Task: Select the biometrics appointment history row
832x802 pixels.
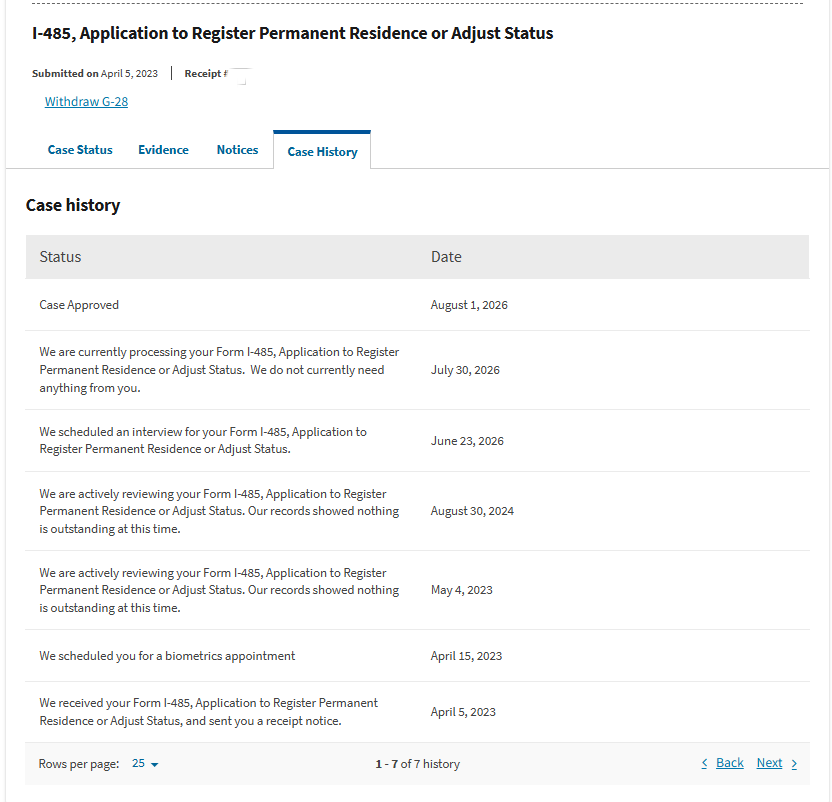Action: 417,656
